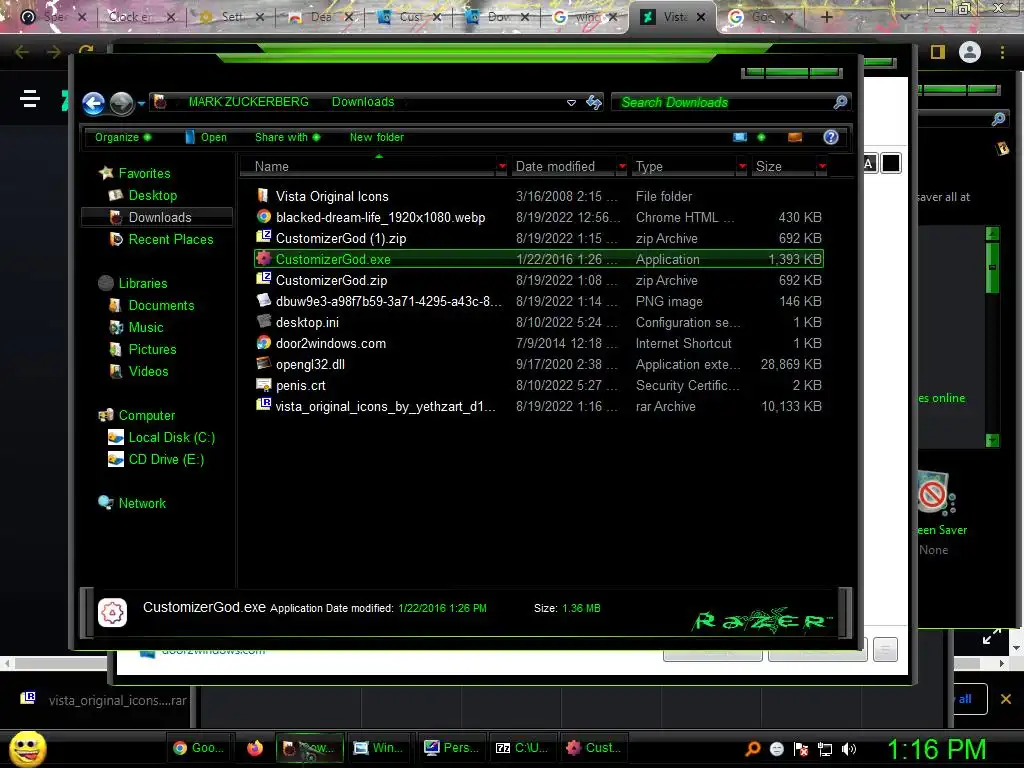
Task: Select Computer in navigation pane
Action: coord(146,415)
